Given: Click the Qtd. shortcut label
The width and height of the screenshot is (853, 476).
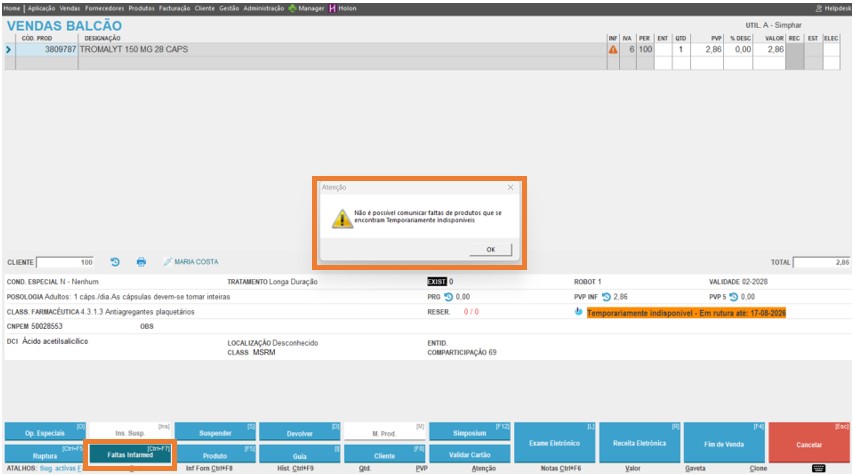Looking at the screenshot, I should (x=364, y=468).
